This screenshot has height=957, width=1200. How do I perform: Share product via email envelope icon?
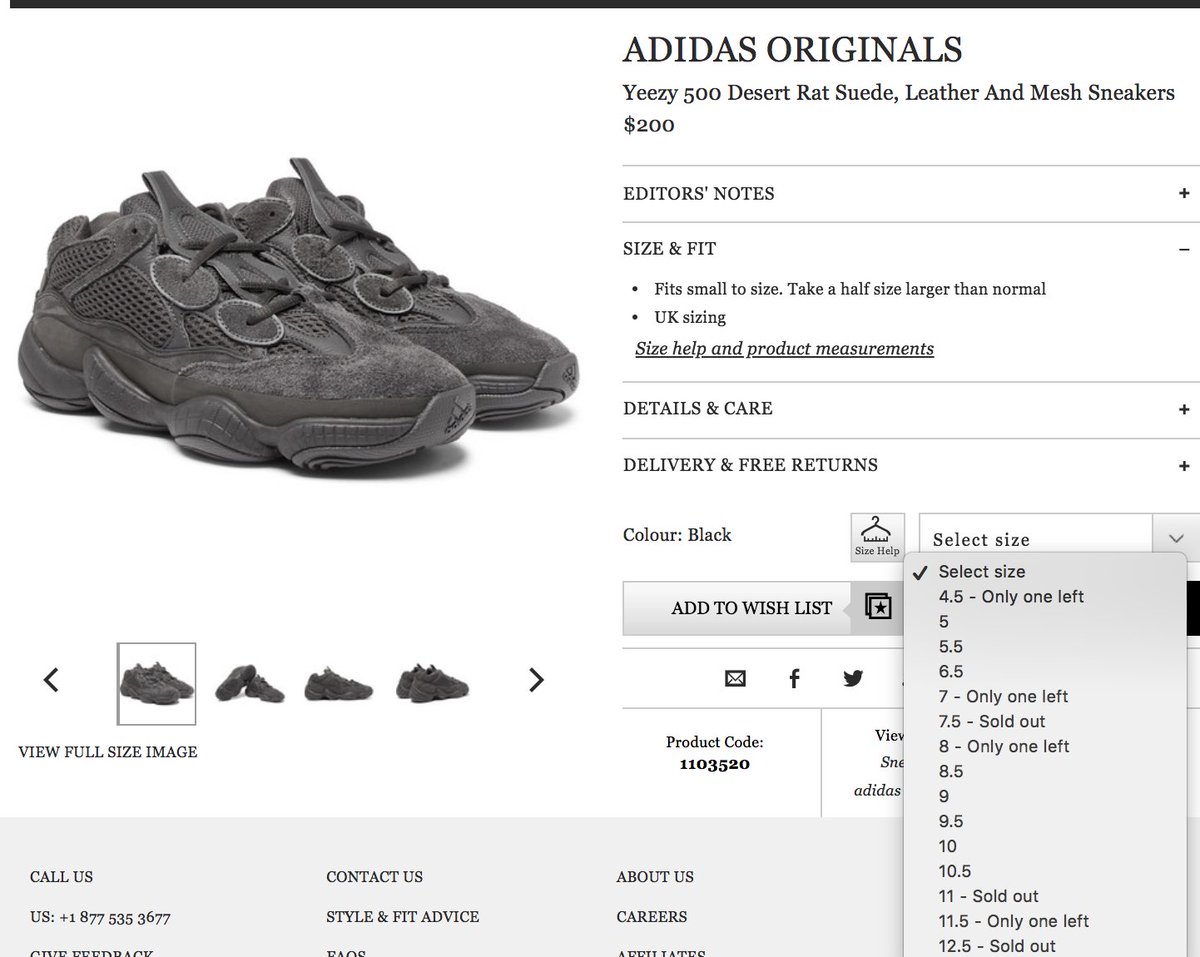click(x=735, y=679)
